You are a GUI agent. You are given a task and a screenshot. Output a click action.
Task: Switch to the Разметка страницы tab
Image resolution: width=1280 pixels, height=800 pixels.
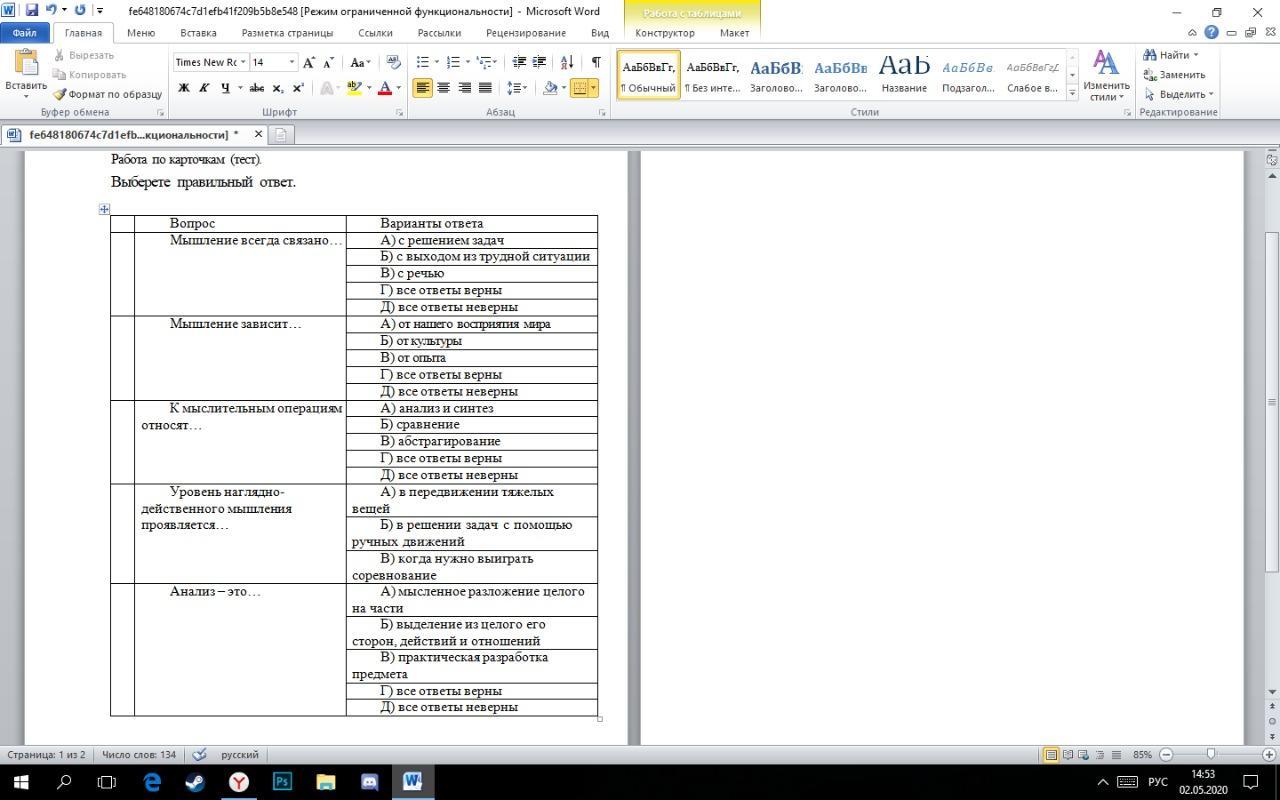click(x=287, y=33)
